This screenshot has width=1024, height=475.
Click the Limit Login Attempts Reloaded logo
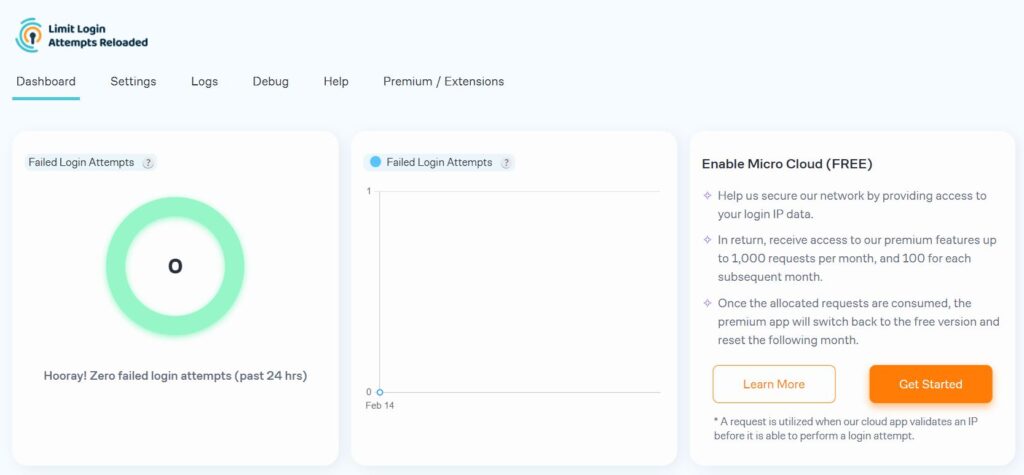[80, 35]
